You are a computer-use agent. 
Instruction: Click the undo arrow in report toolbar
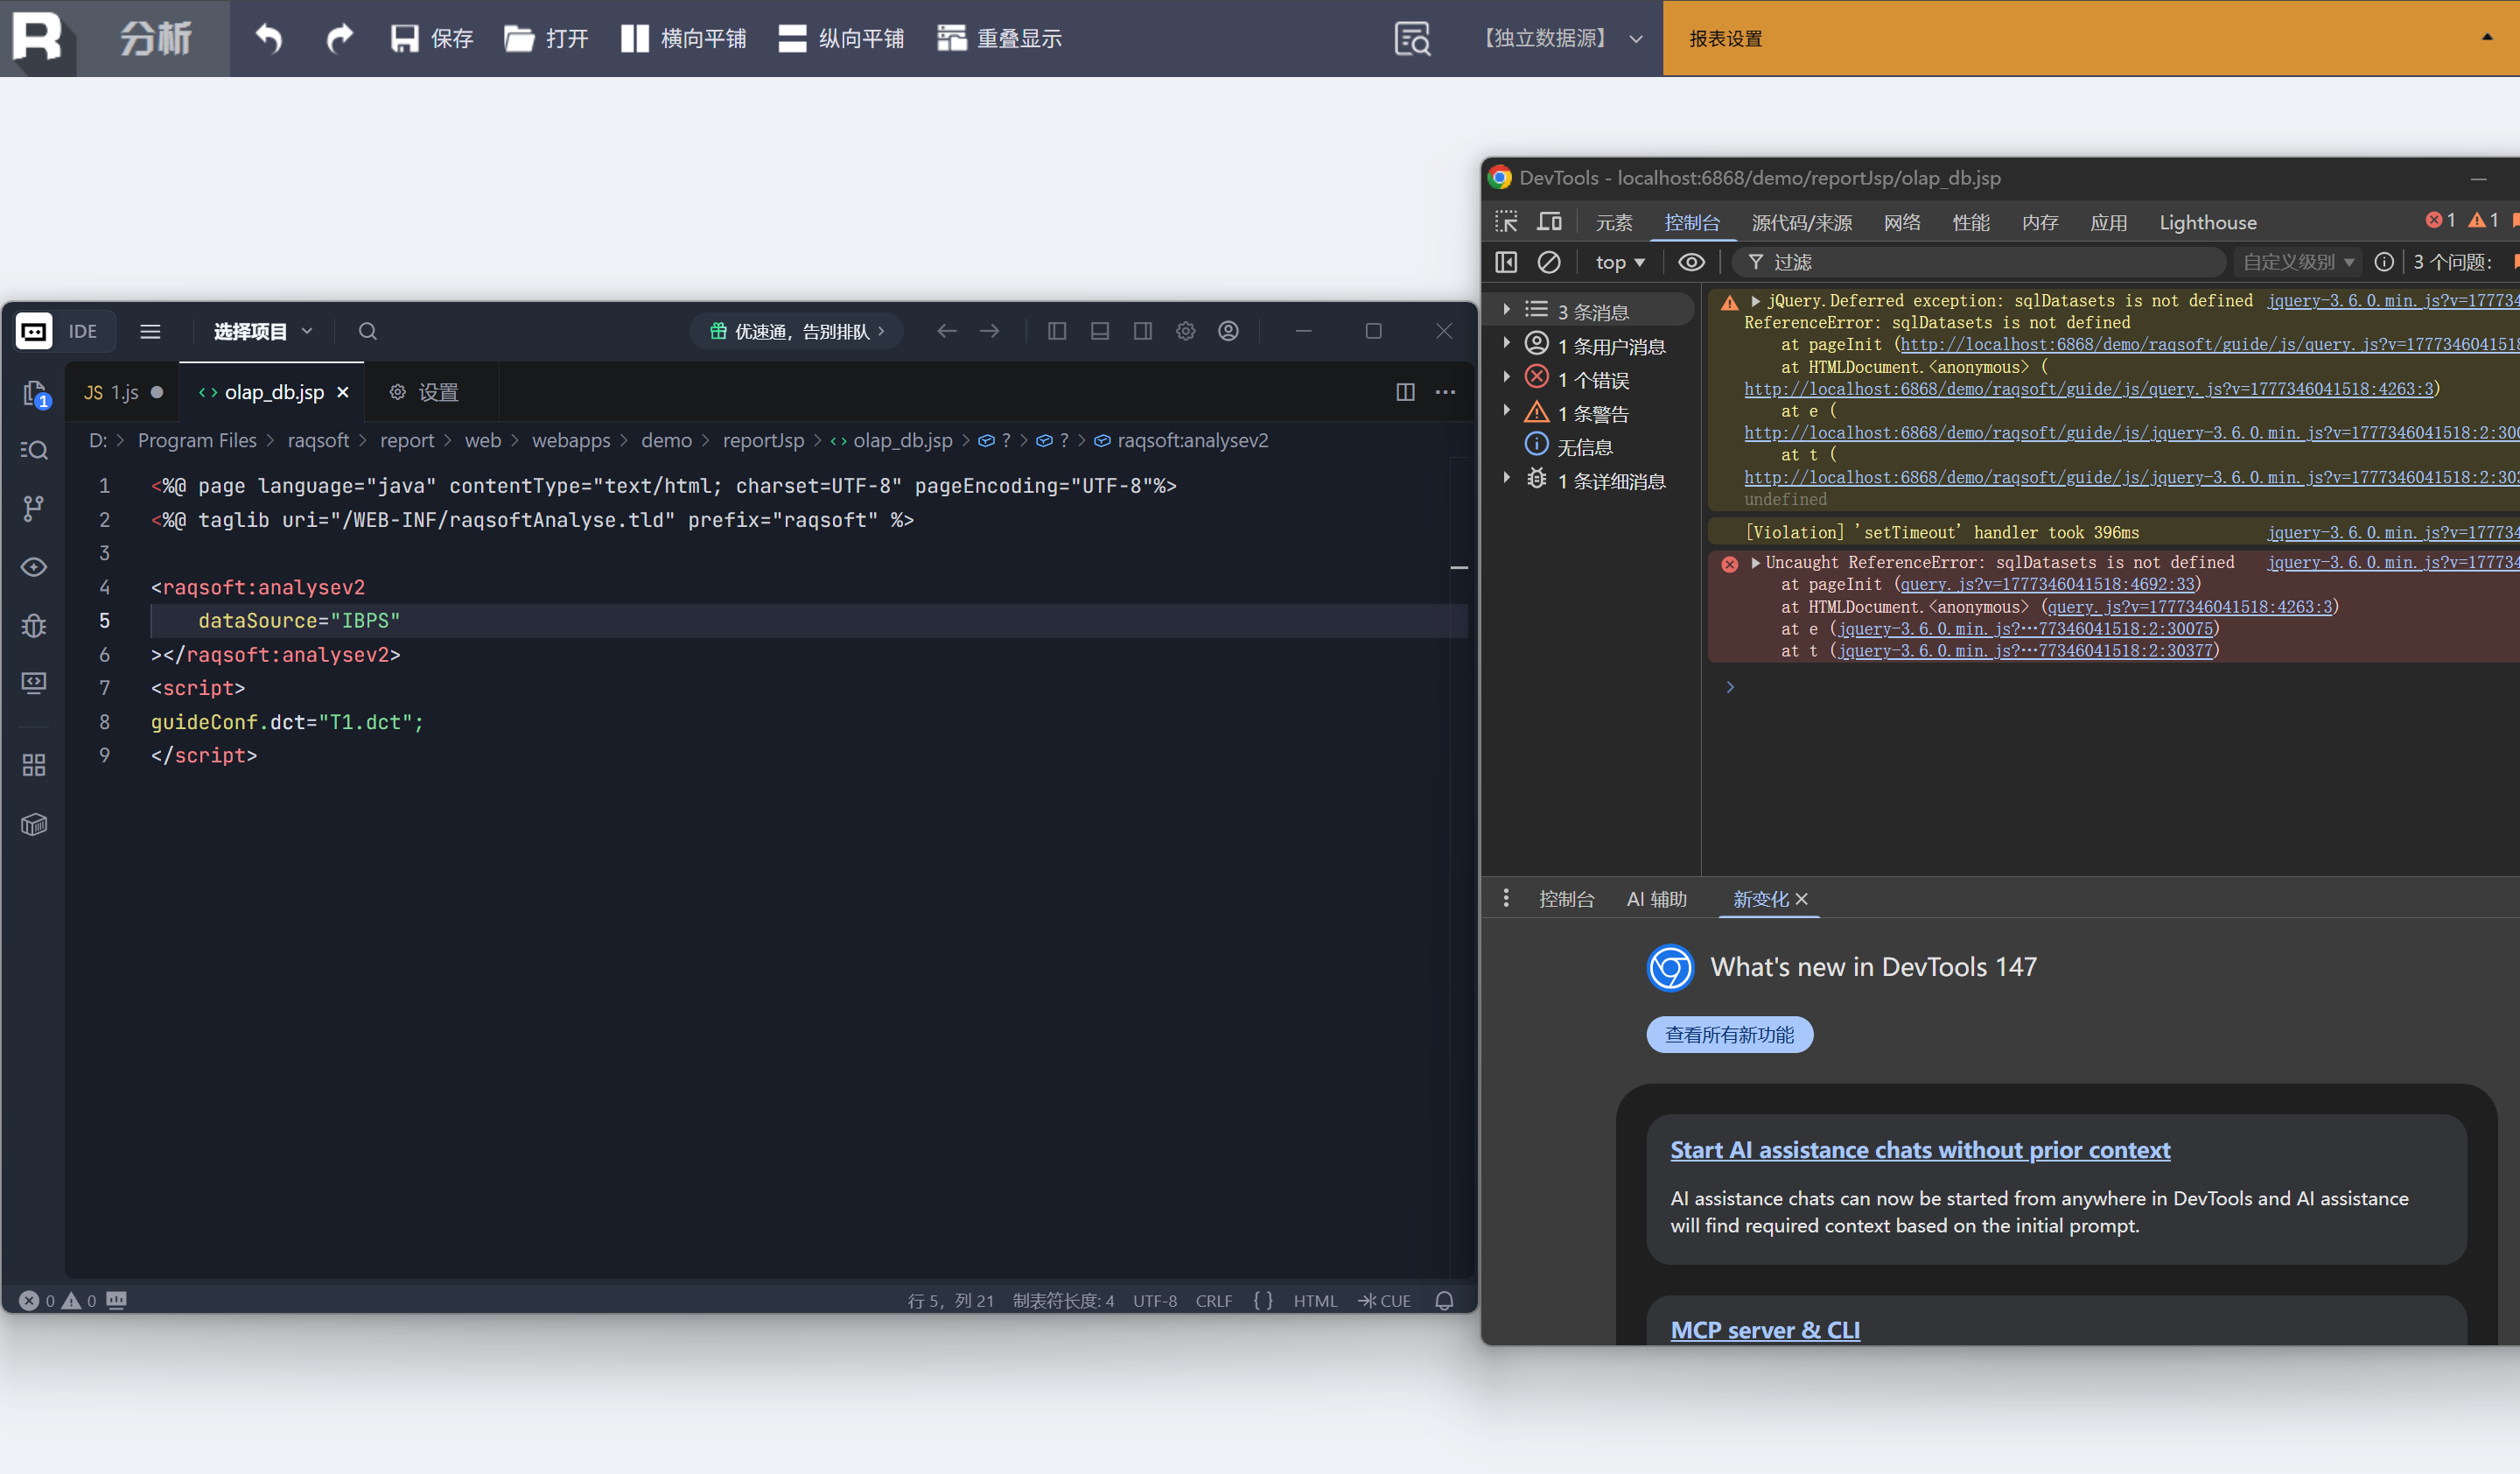[268, 38]
